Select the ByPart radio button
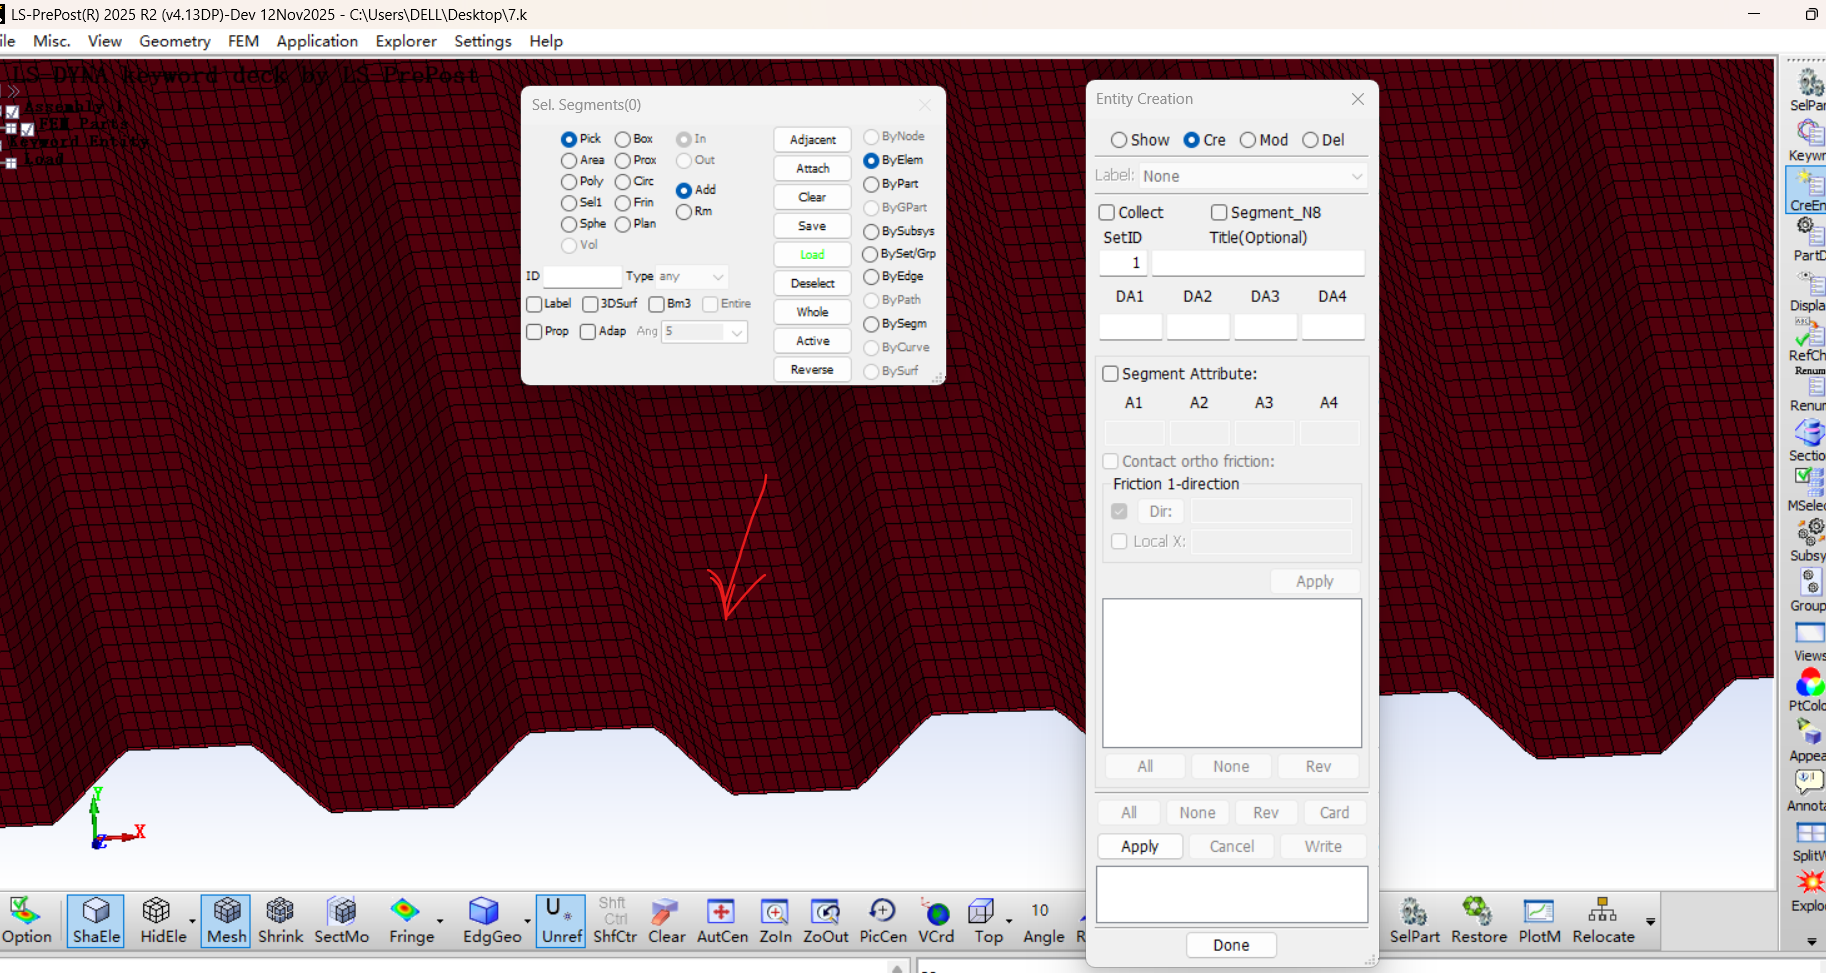 pyautogui.click(x=871, y=184)
